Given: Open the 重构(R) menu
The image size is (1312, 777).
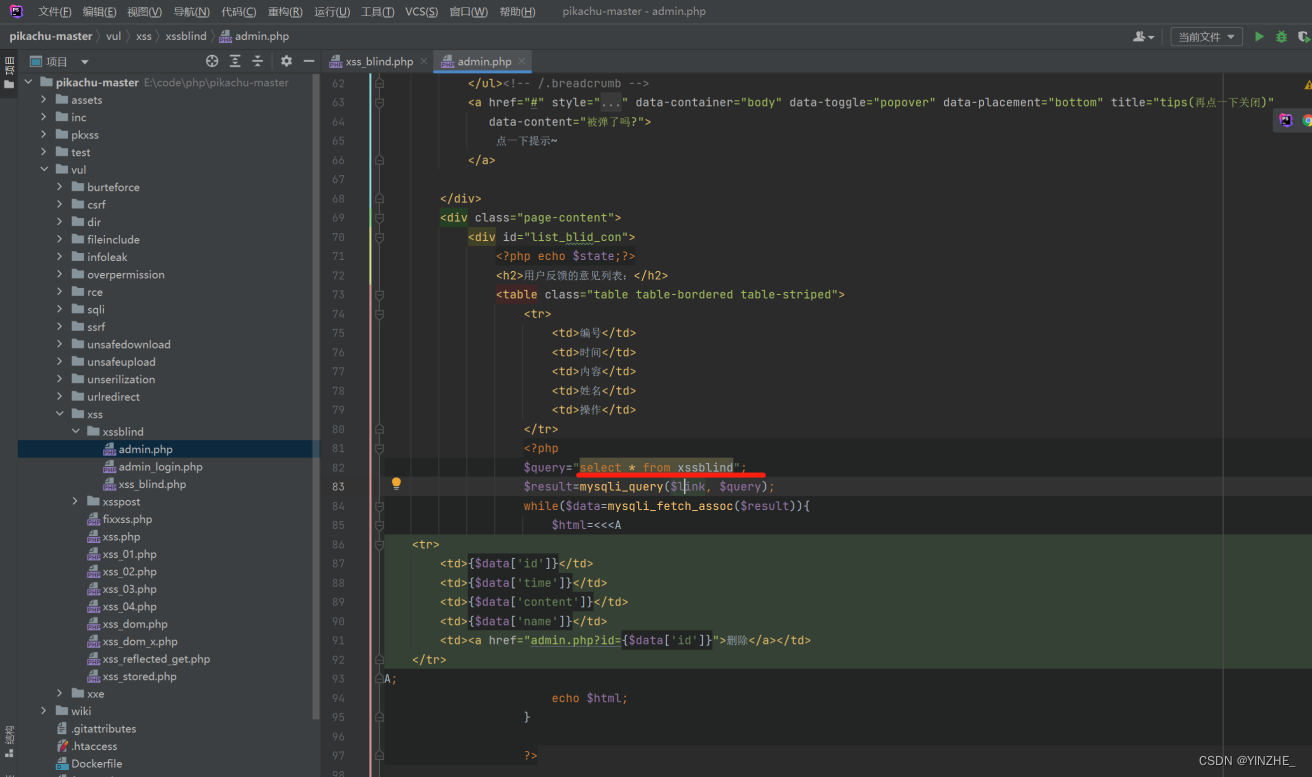Looking at the screenshot, I should point(285,12).
